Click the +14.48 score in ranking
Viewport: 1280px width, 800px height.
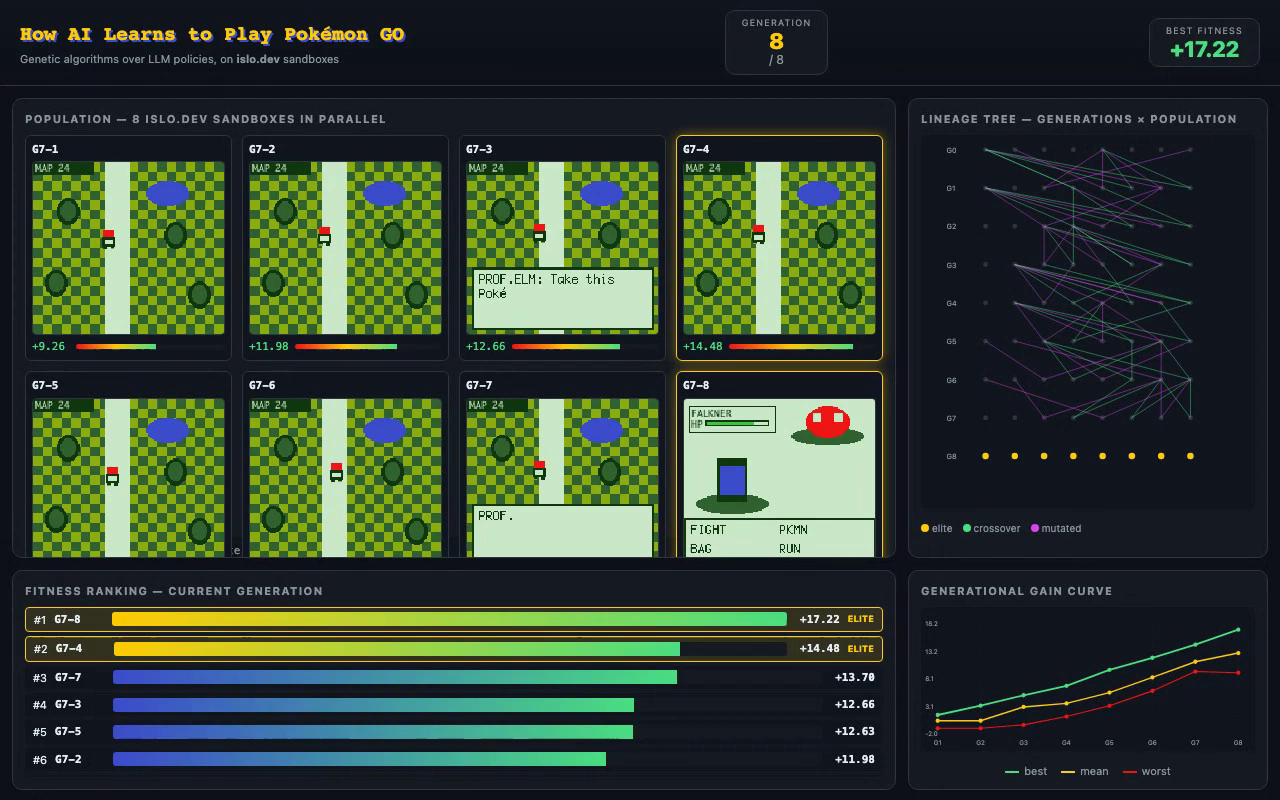819,649
